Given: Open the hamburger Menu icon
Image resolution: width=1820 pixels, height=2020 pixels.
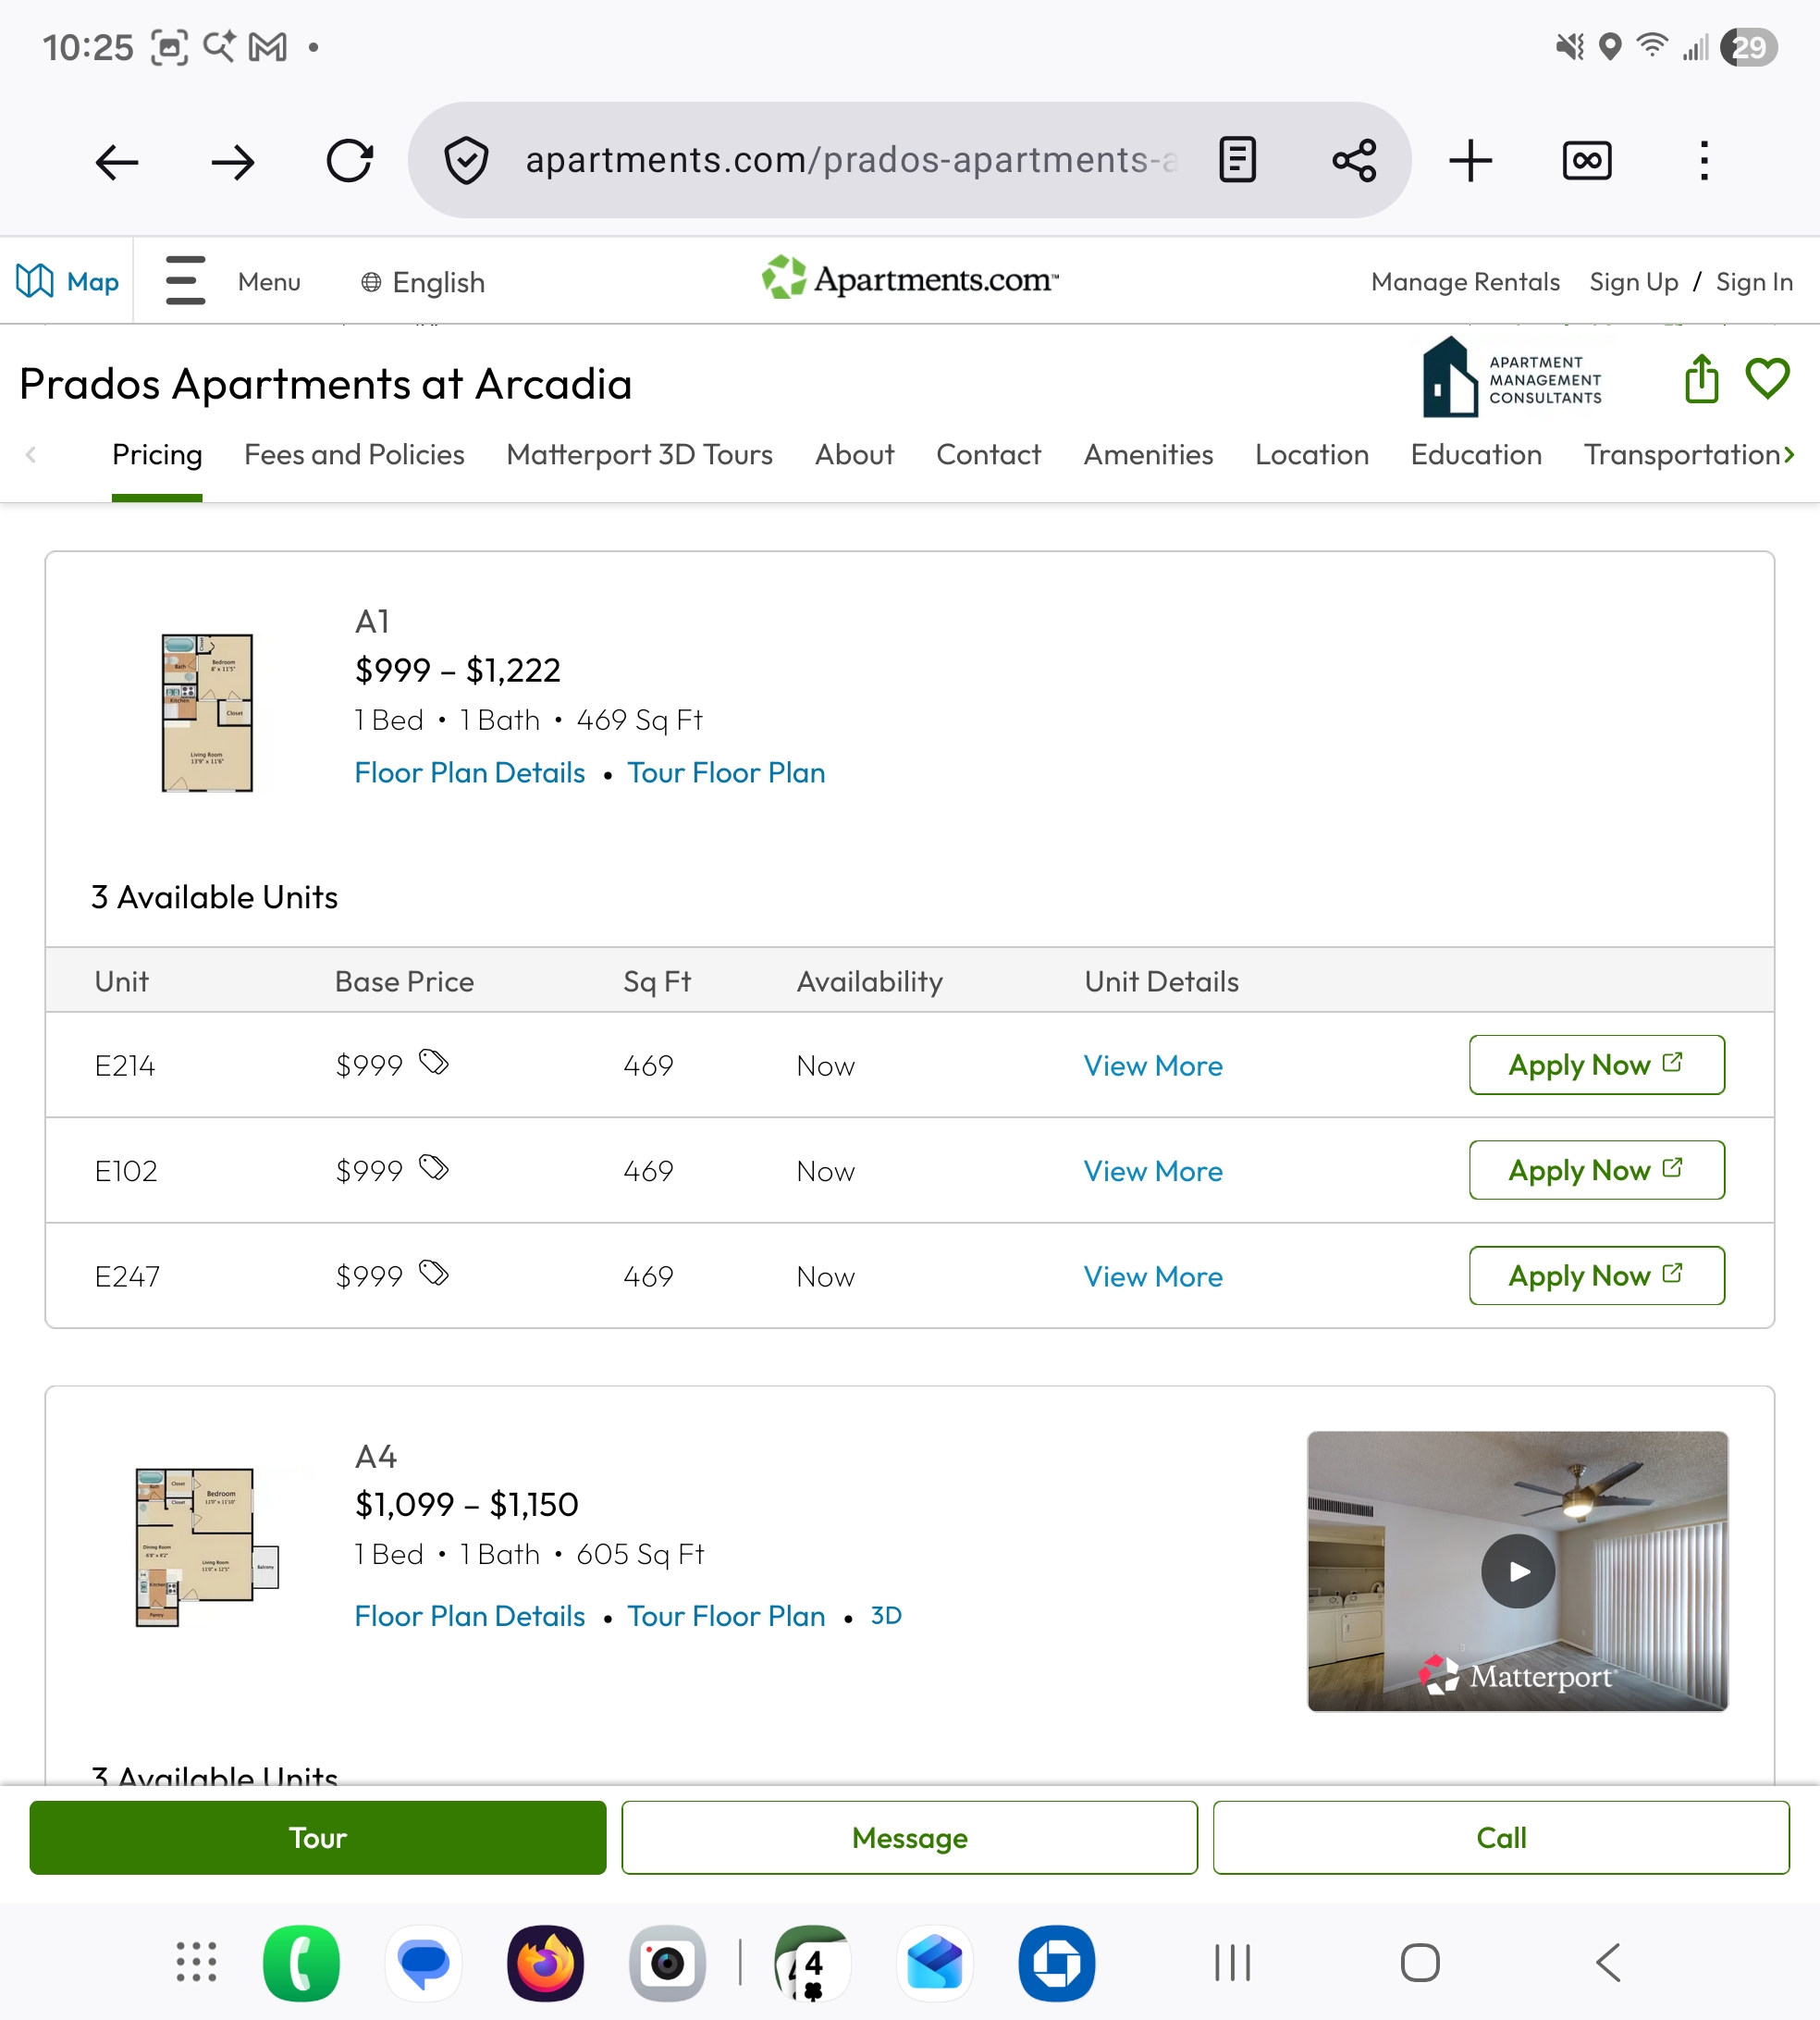Looking at the screenshot, I should 185,281.
